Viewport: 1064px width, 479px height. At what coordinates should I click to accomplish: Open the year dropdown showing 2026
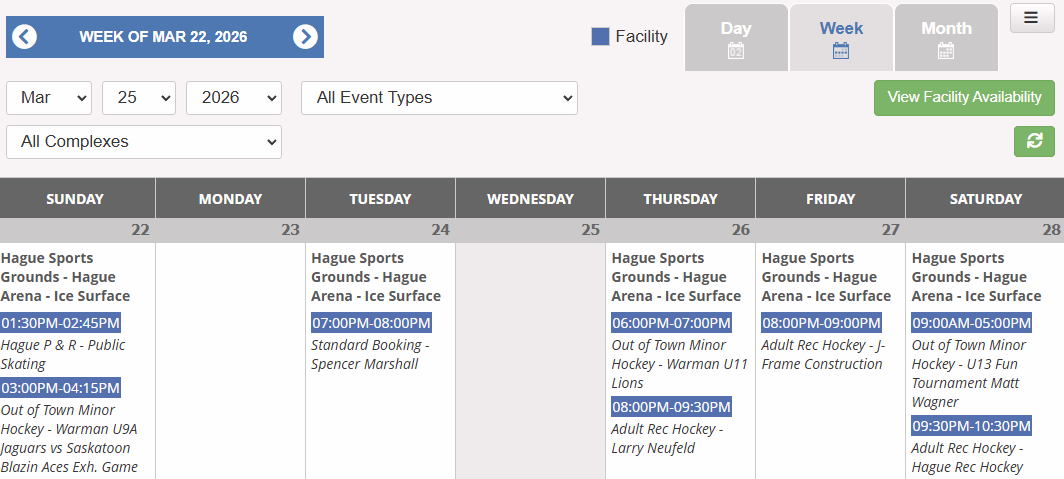(x=234, y=98)
